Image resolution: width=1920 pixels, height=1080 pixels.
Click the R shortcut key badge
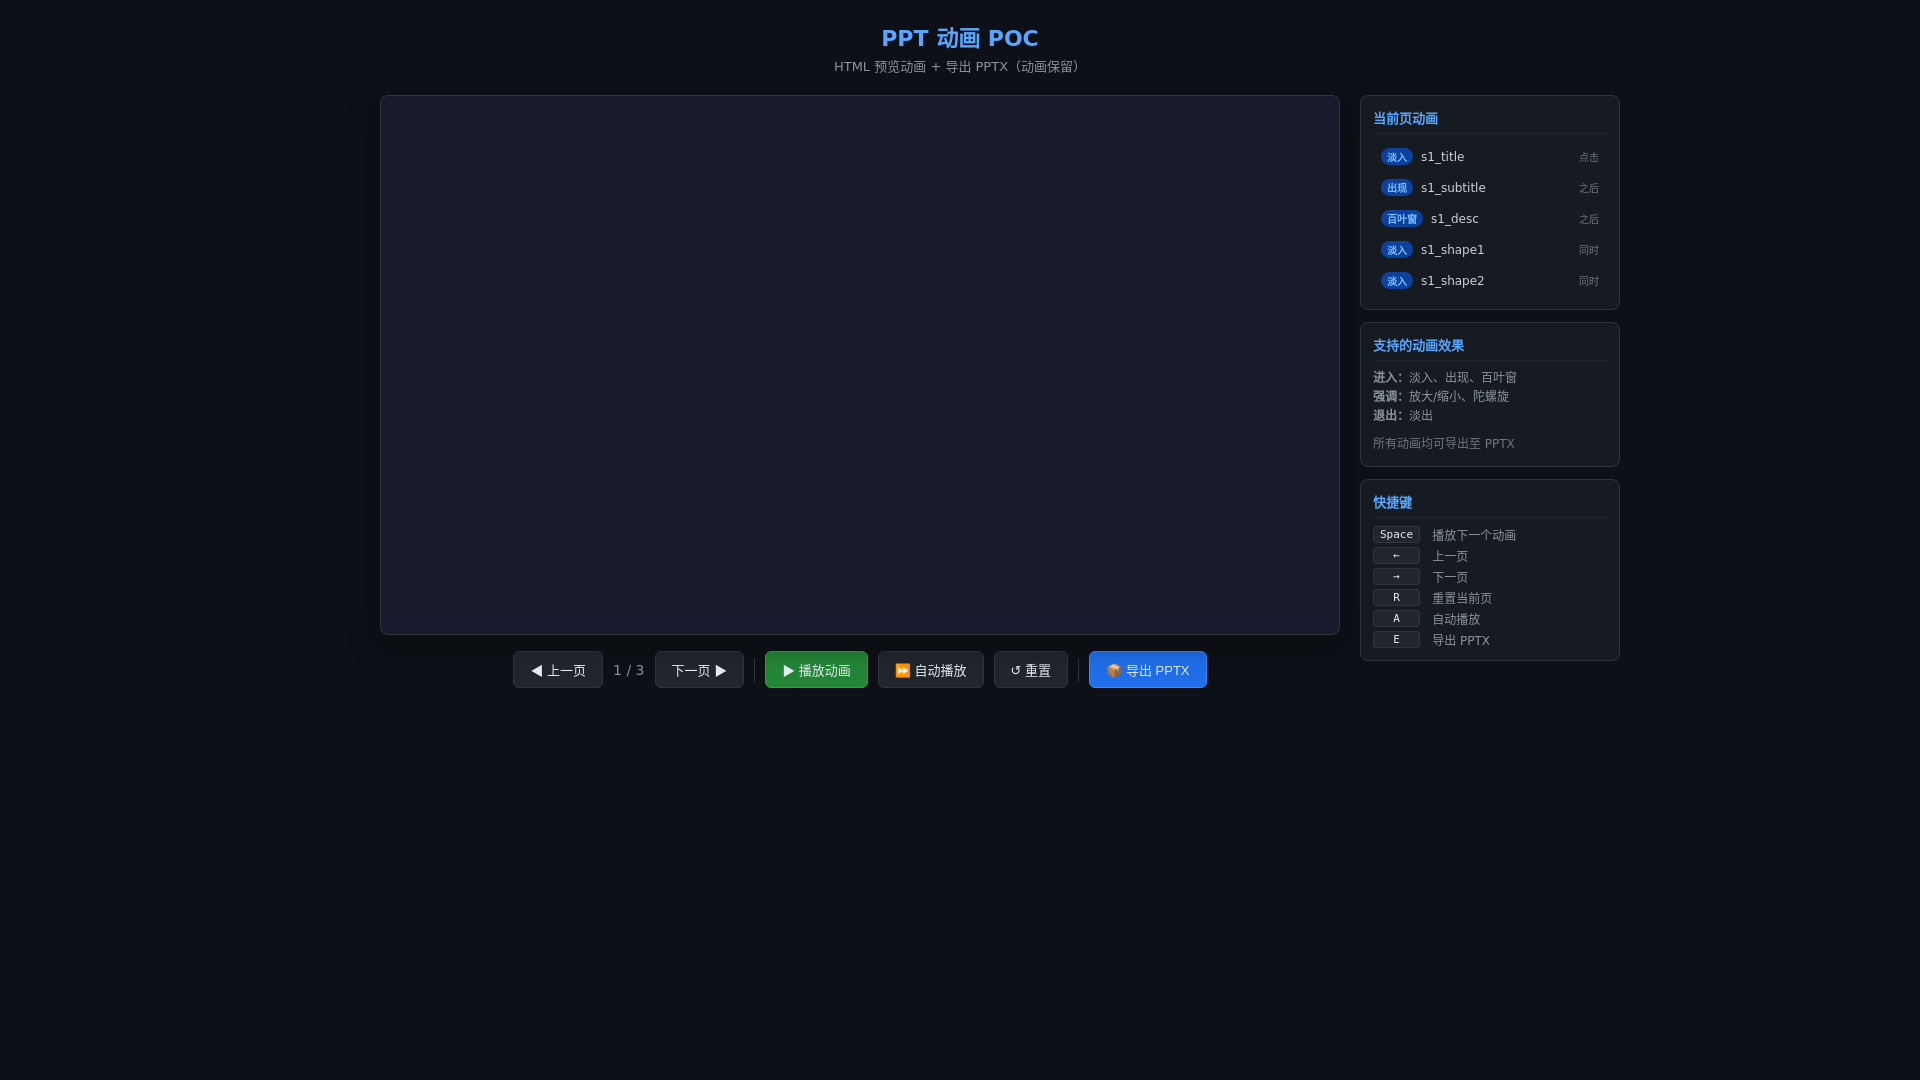tap(1396, 598)
